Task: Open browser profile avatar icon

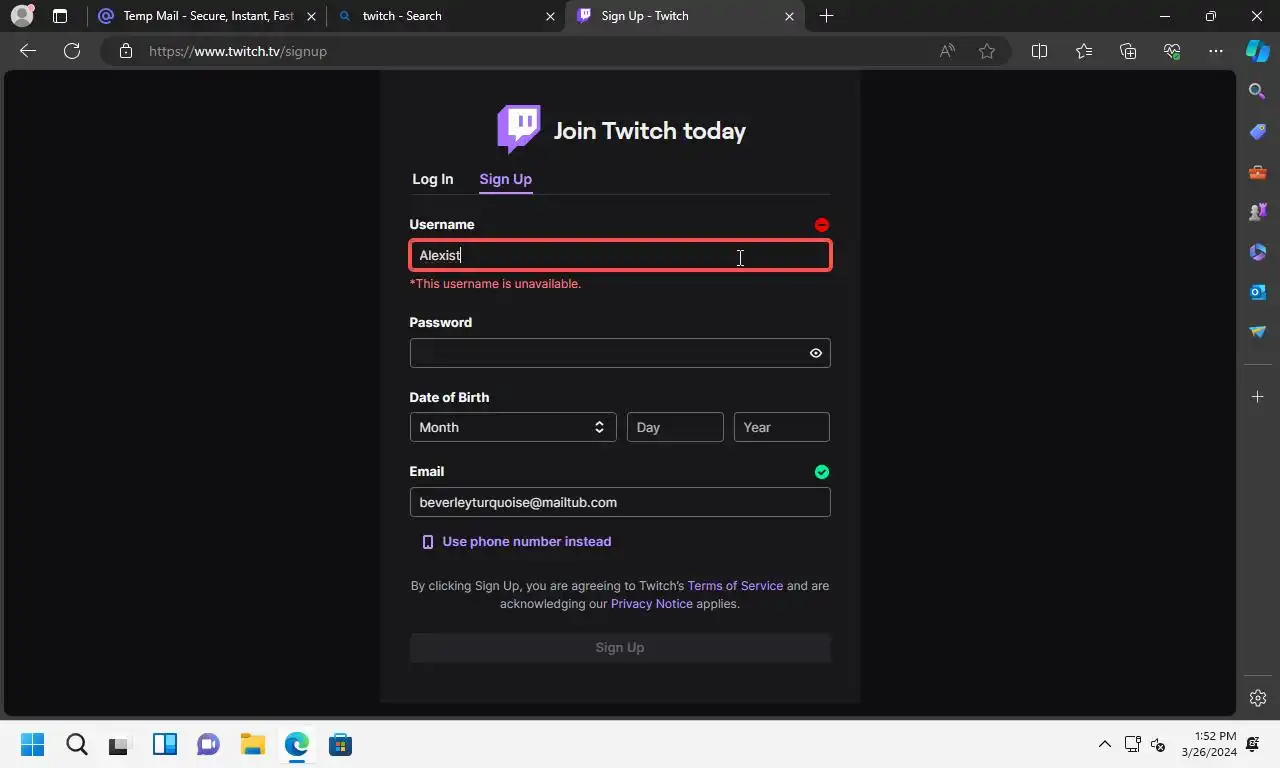Action: 21,16
